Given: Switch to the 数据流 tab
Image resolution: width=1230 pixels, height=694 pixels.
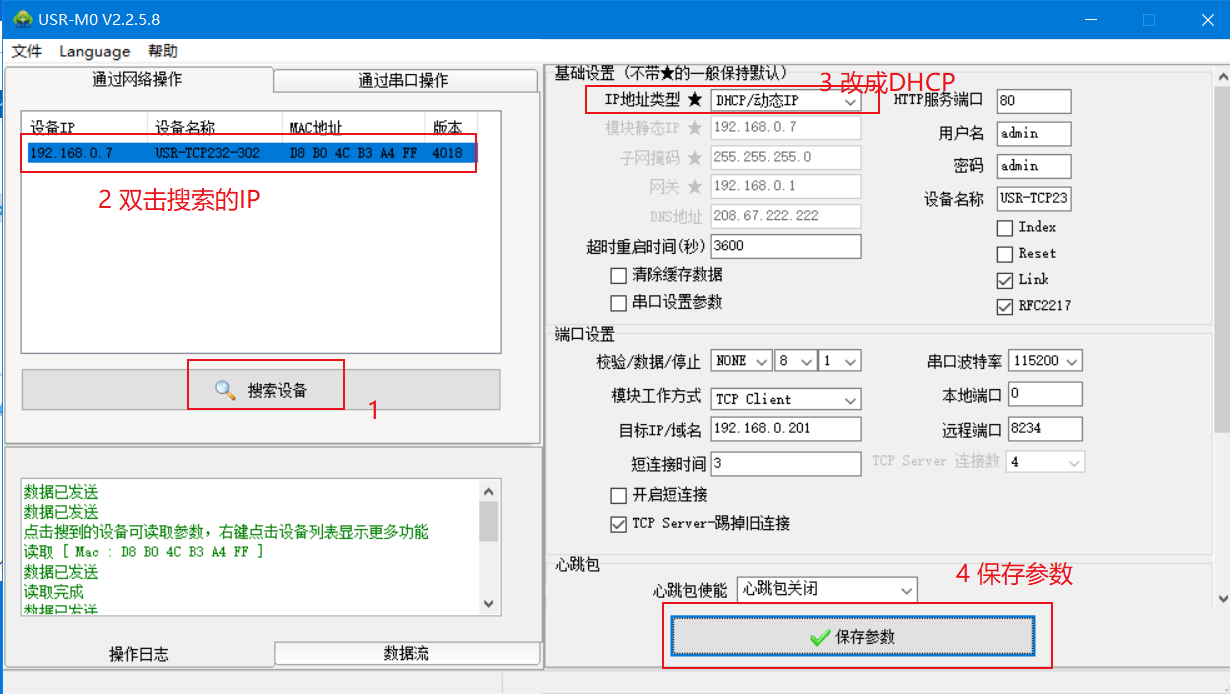Looking at the screenshot, I should (406, 653).
